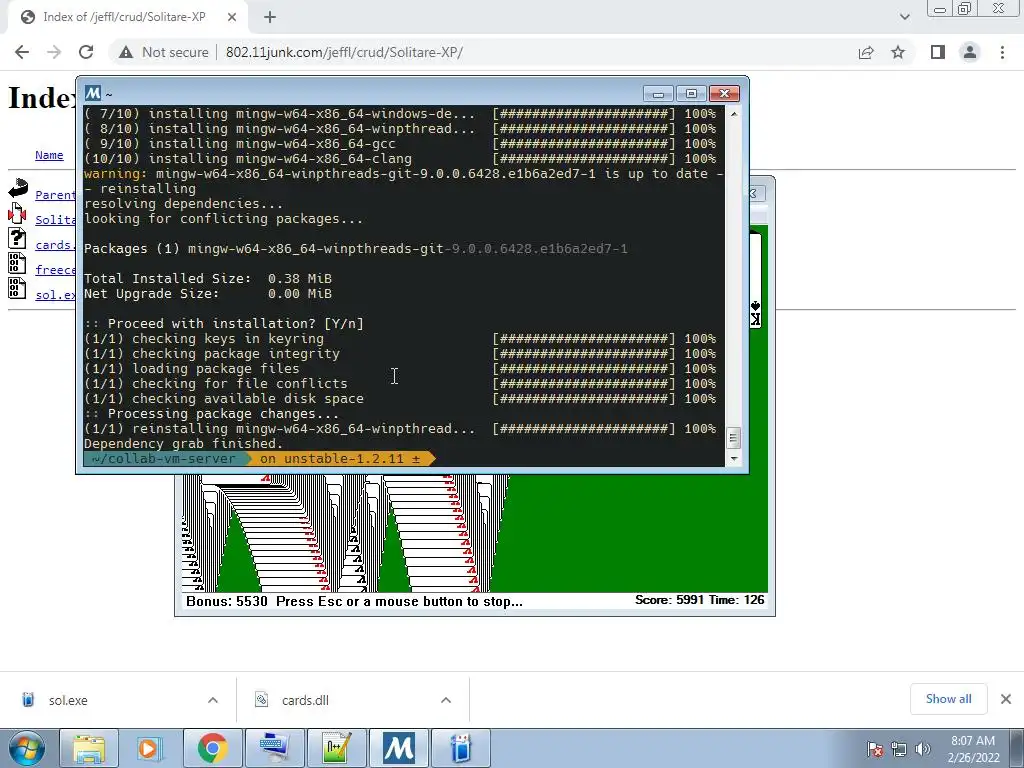The image size is (1024, 768).
Task: Open the freecell file link
Action: [x=56, y=270]
